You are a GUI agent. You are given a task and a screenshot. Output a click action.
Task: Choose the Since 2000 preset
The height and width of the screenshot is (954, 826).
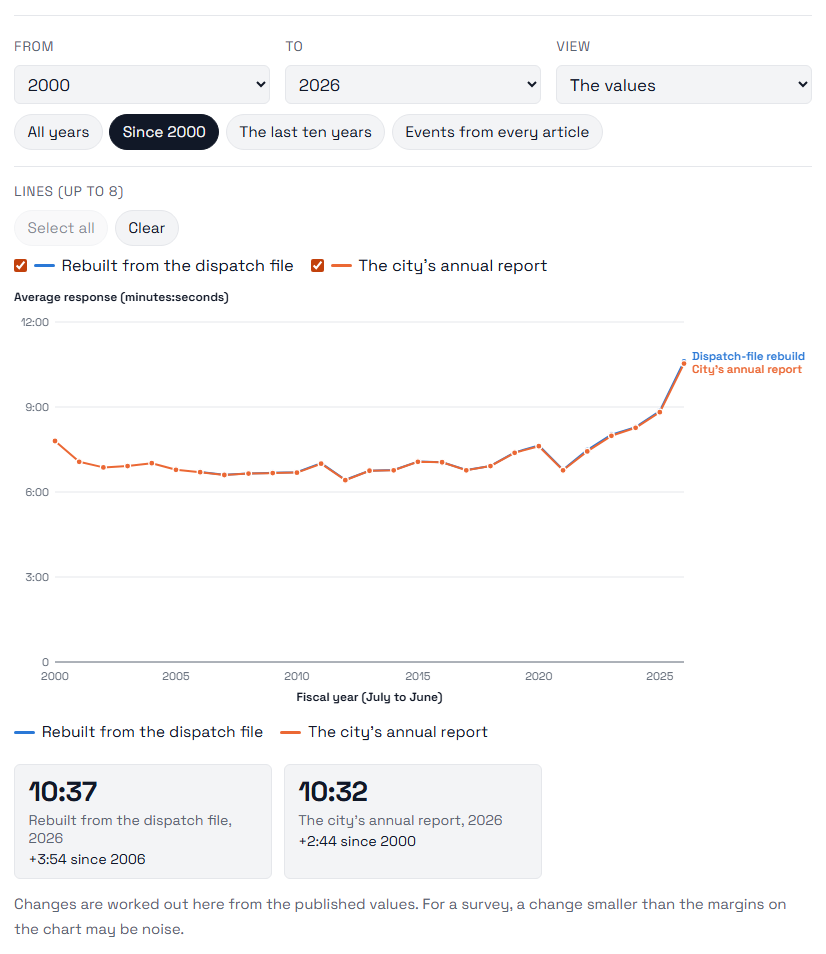164,132
